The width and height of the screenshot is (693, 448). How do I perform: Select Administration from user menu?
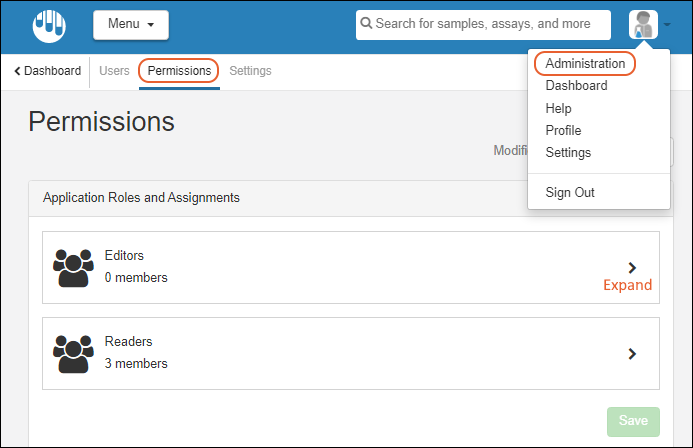coord(585,64)
